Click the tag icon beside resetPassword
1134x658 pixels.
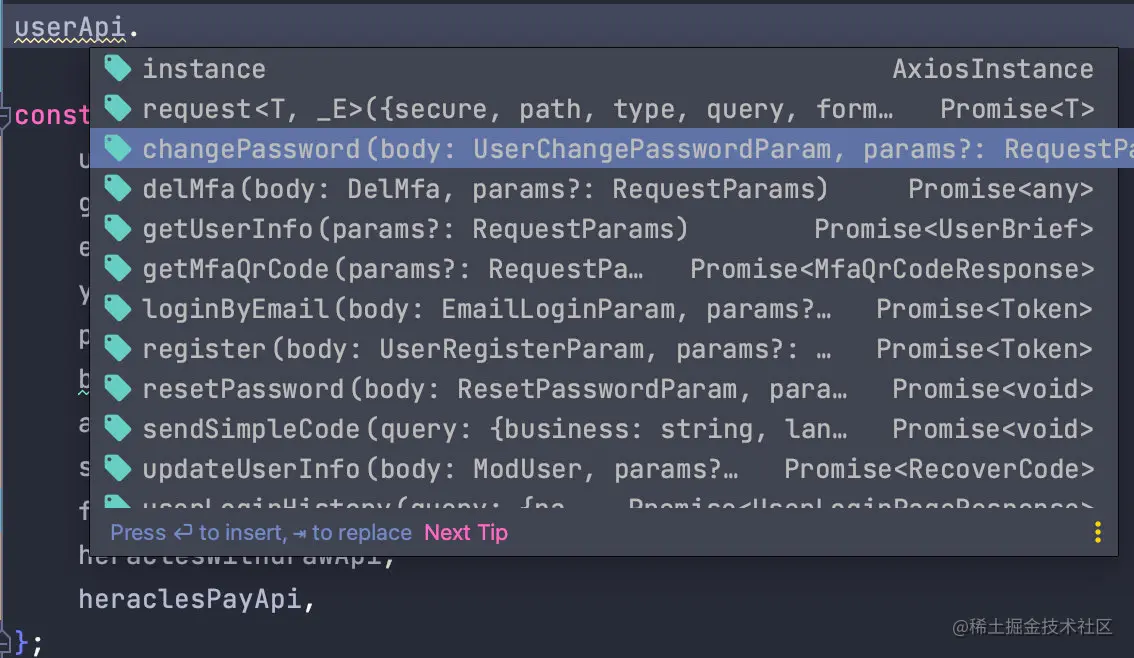click(117, 388)
